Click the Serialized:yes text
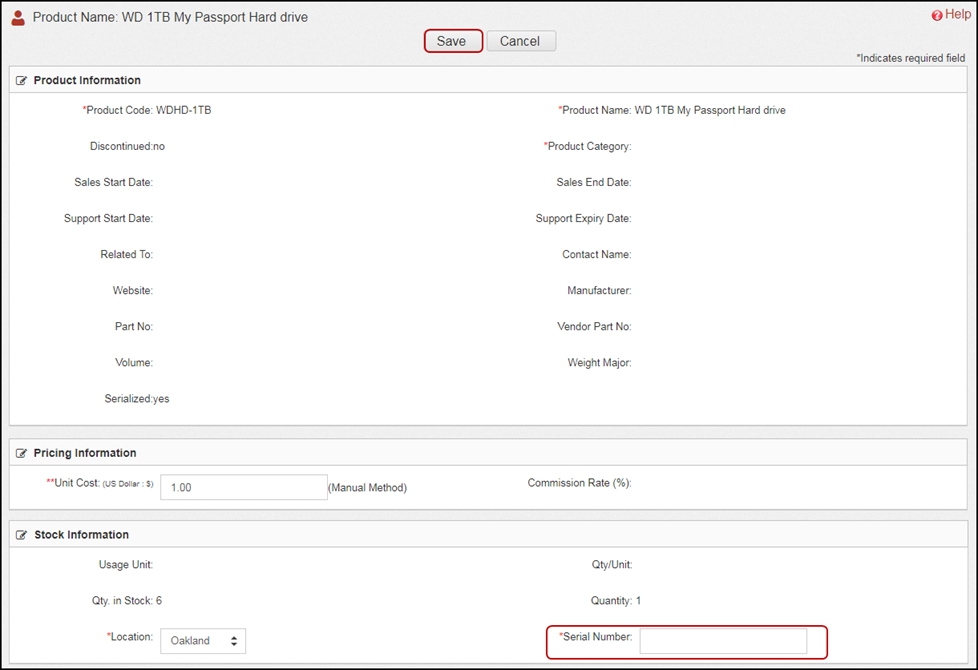This screenshot has width=978, height=670. point(137,399)
